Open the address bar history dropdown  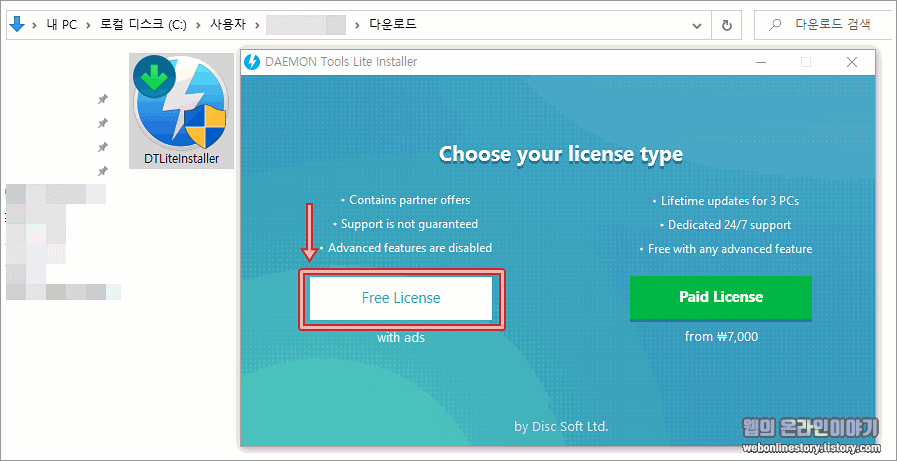coord(697,25)
